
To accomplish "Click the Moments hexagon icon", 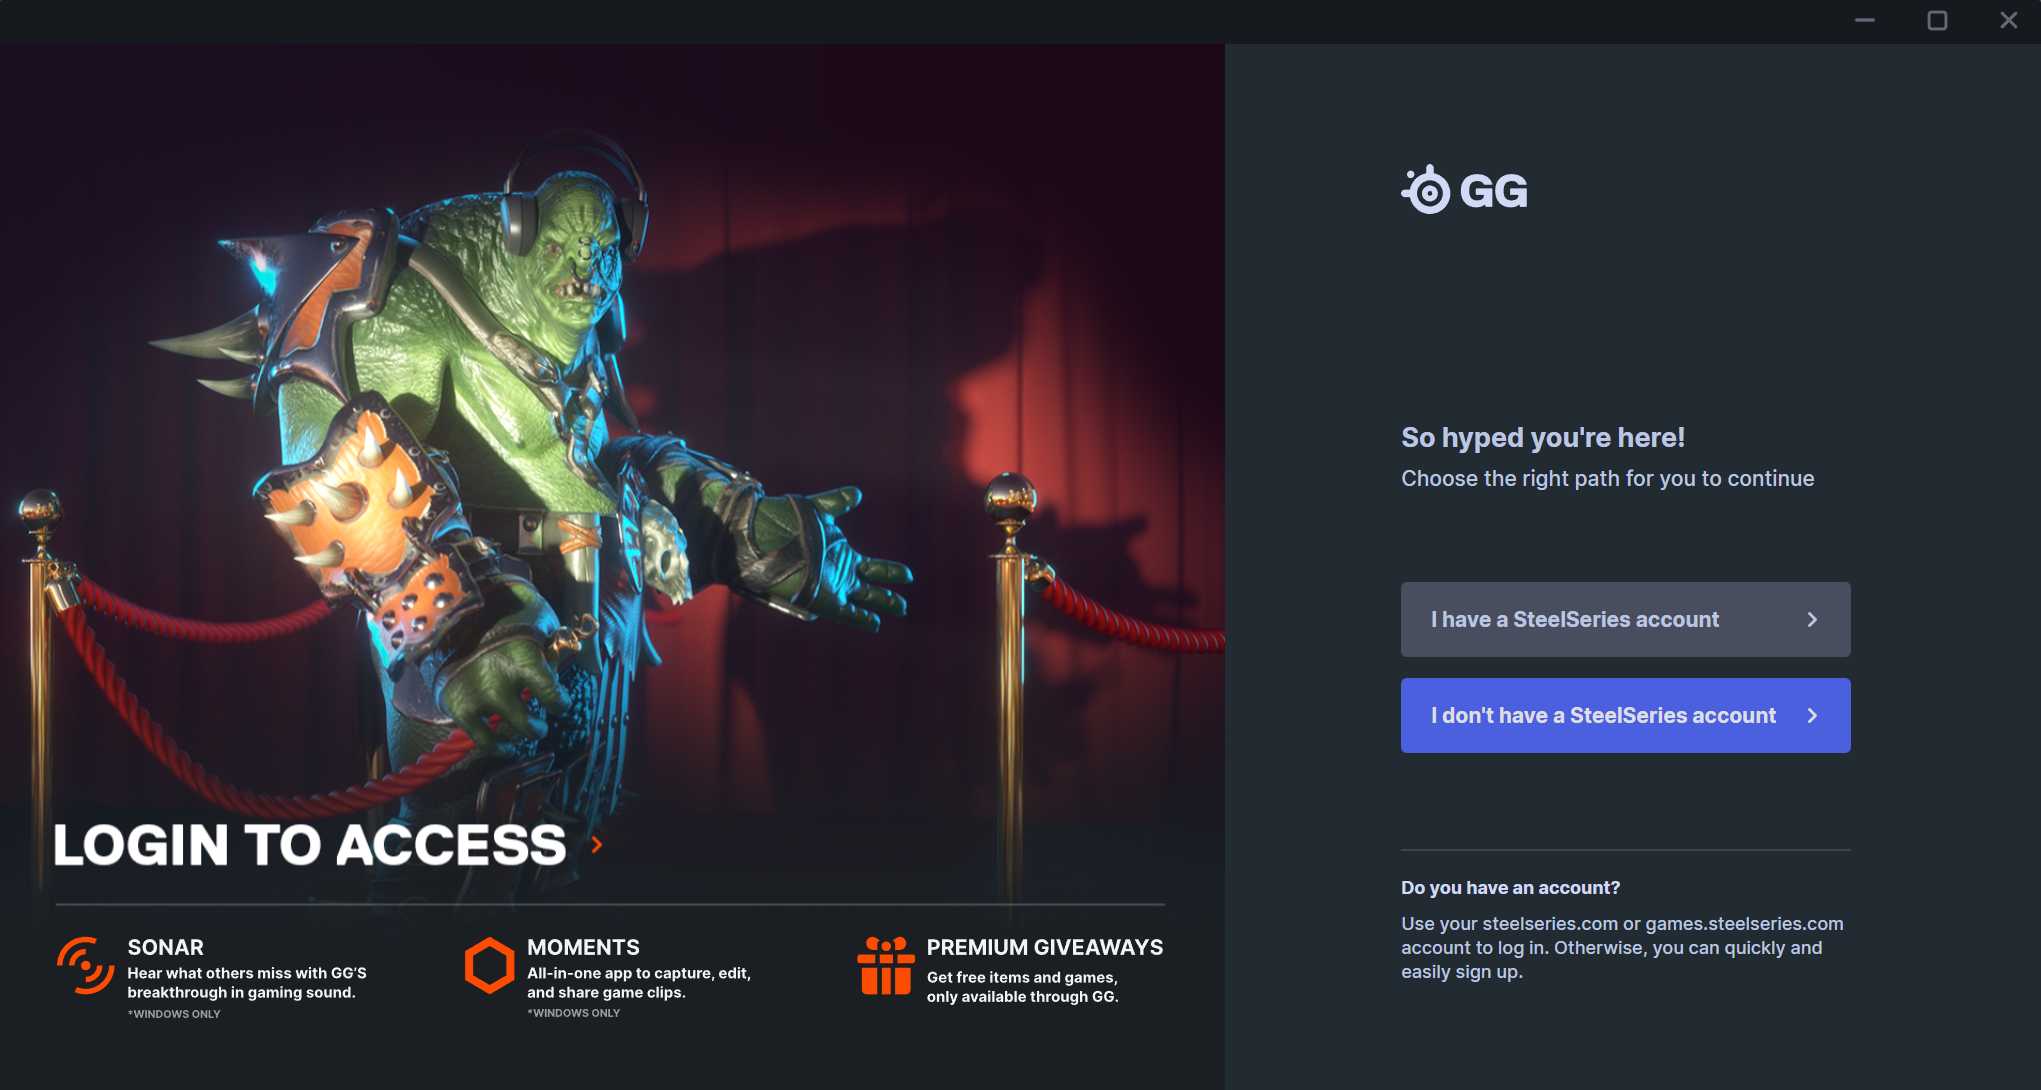I will point(489,965).
